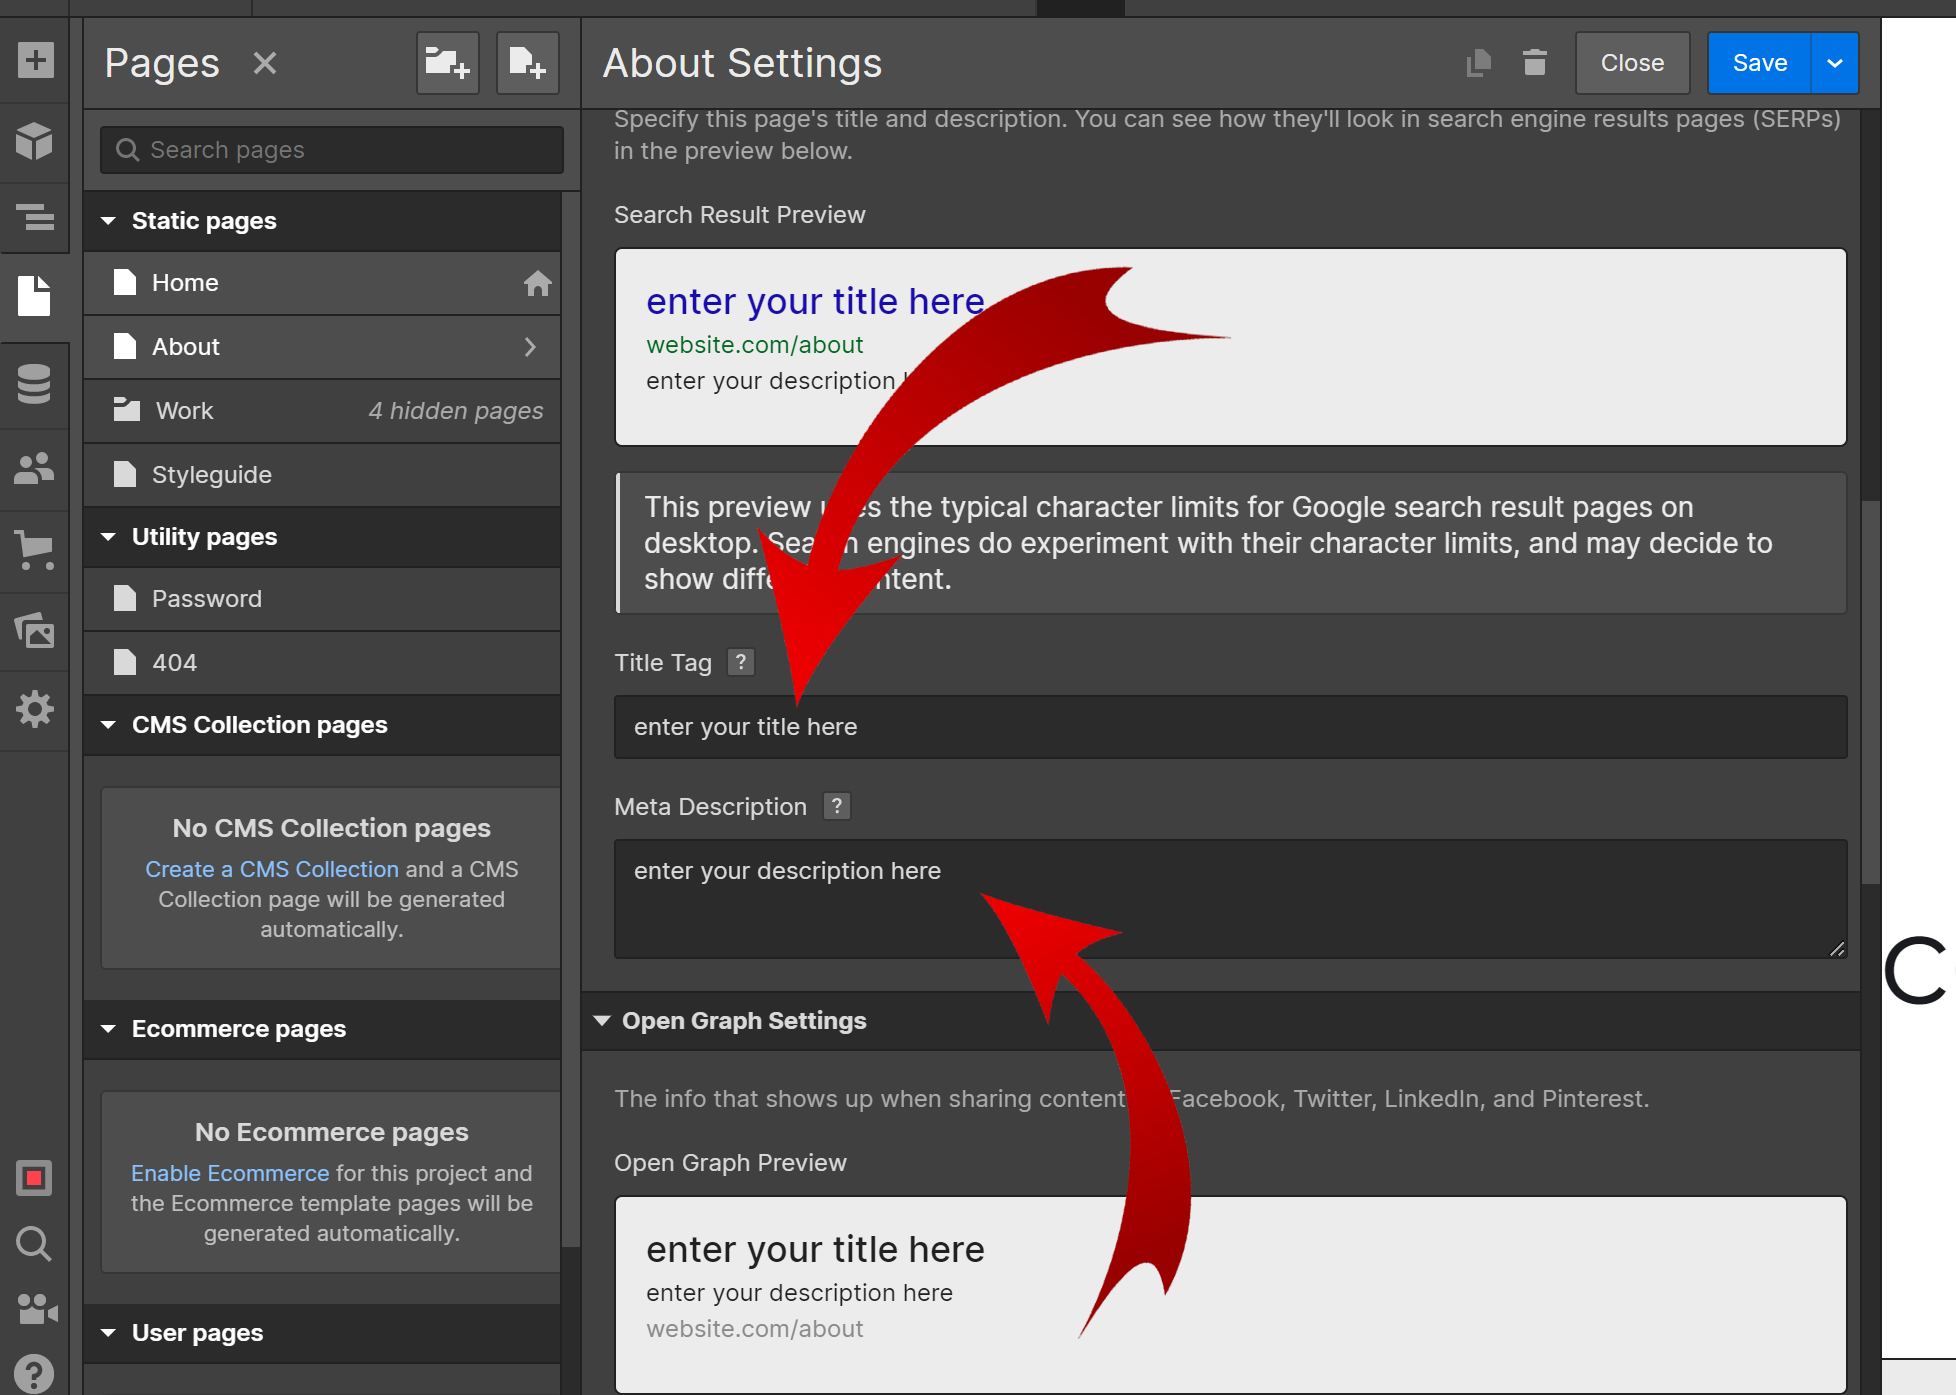Select the Pages icon in sidebar
The width and height of the screenshot is (1956, 1395).
point(35,296)
